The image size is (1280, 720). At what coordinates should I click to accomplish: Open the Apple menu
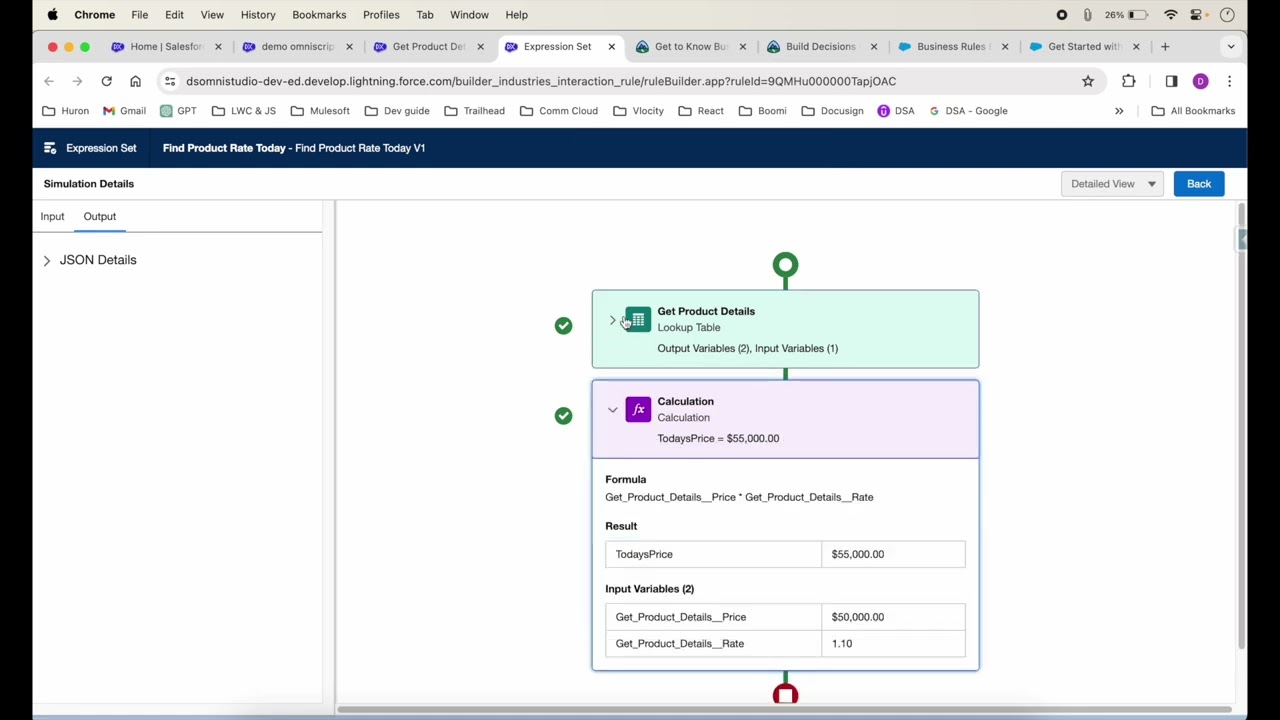(x=52, y=15)
